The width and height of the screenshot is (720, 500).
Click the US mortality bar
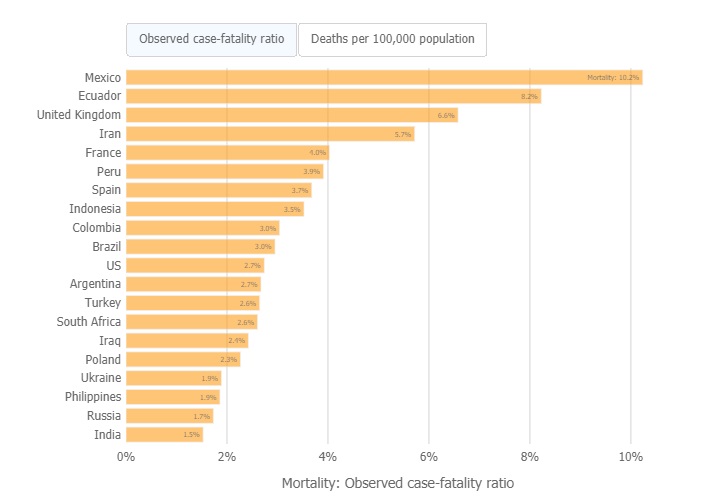[x=194, y=266]
